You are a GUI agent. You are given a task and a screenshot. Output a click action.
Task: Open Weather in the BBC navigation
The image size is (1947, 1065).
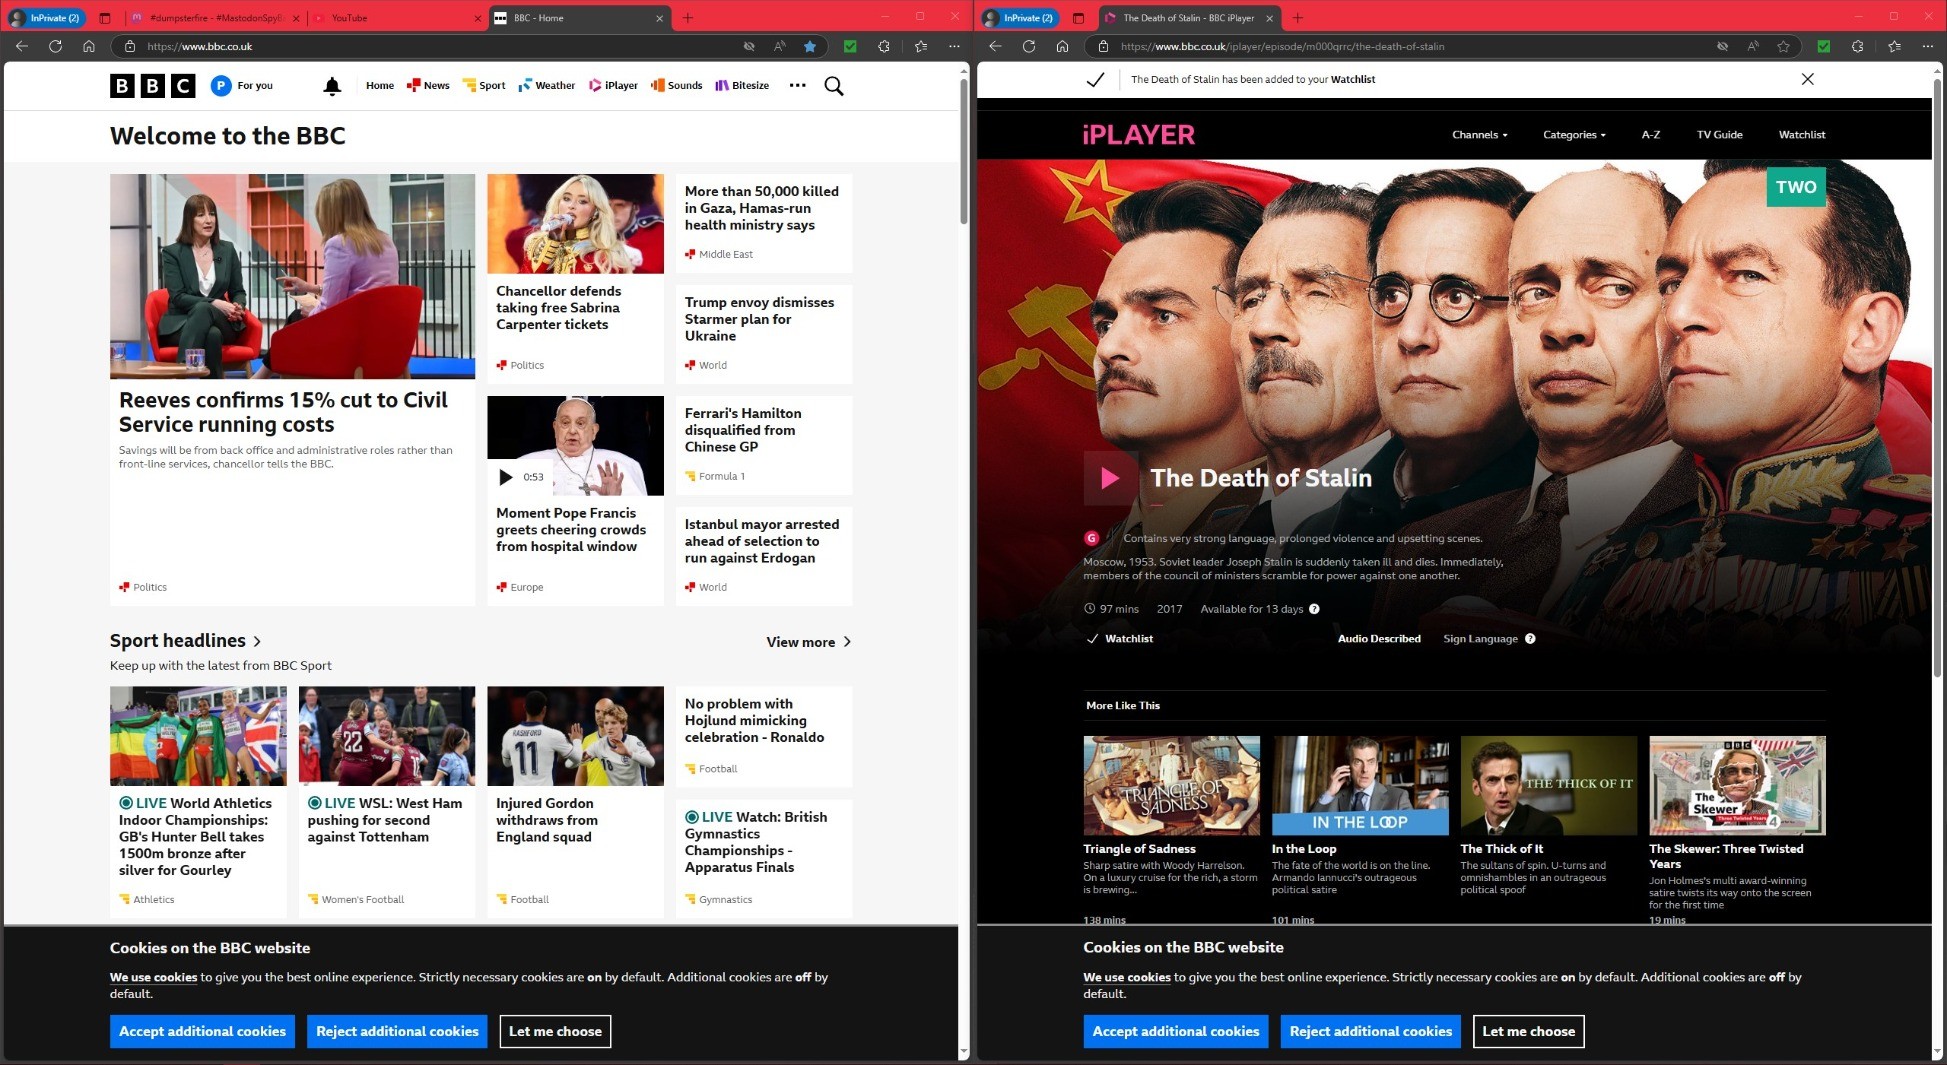click(546, 86)
